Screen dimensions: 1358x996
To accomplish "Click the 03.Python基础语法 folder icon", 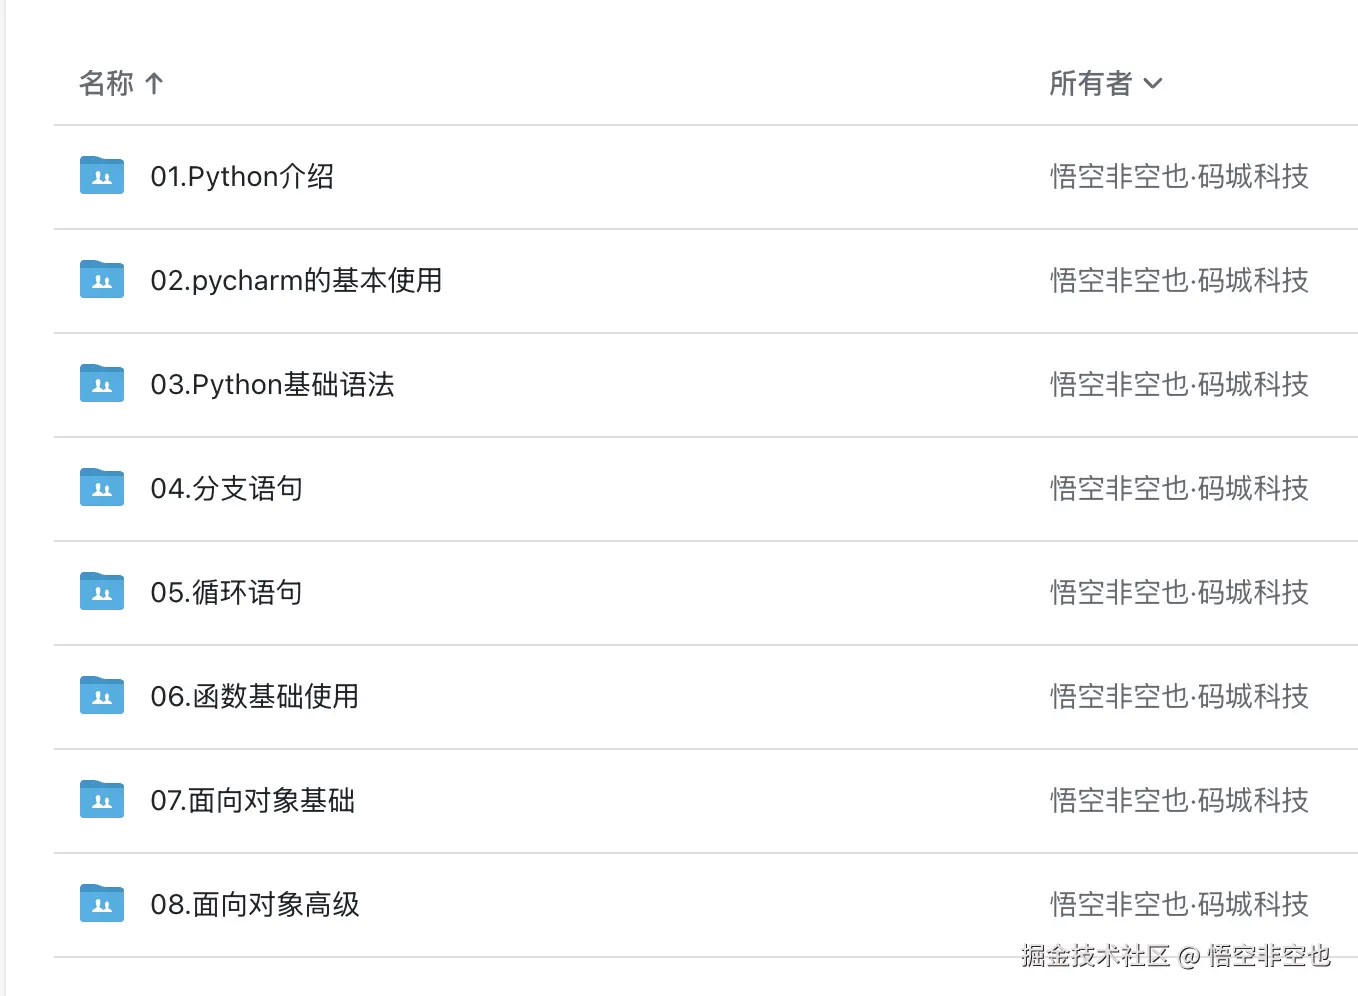I will (x=102, y=384).
